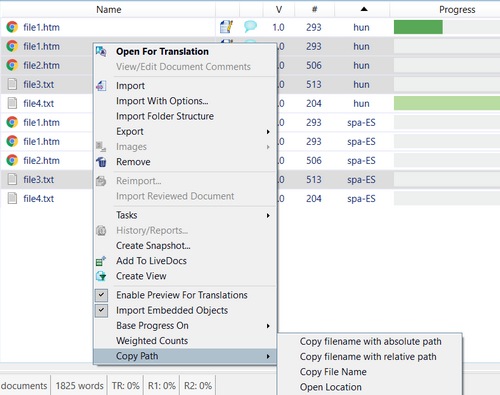Click the 1.0 version cell in top row
Screen dimensions: 500x395
tap(278, 27)
